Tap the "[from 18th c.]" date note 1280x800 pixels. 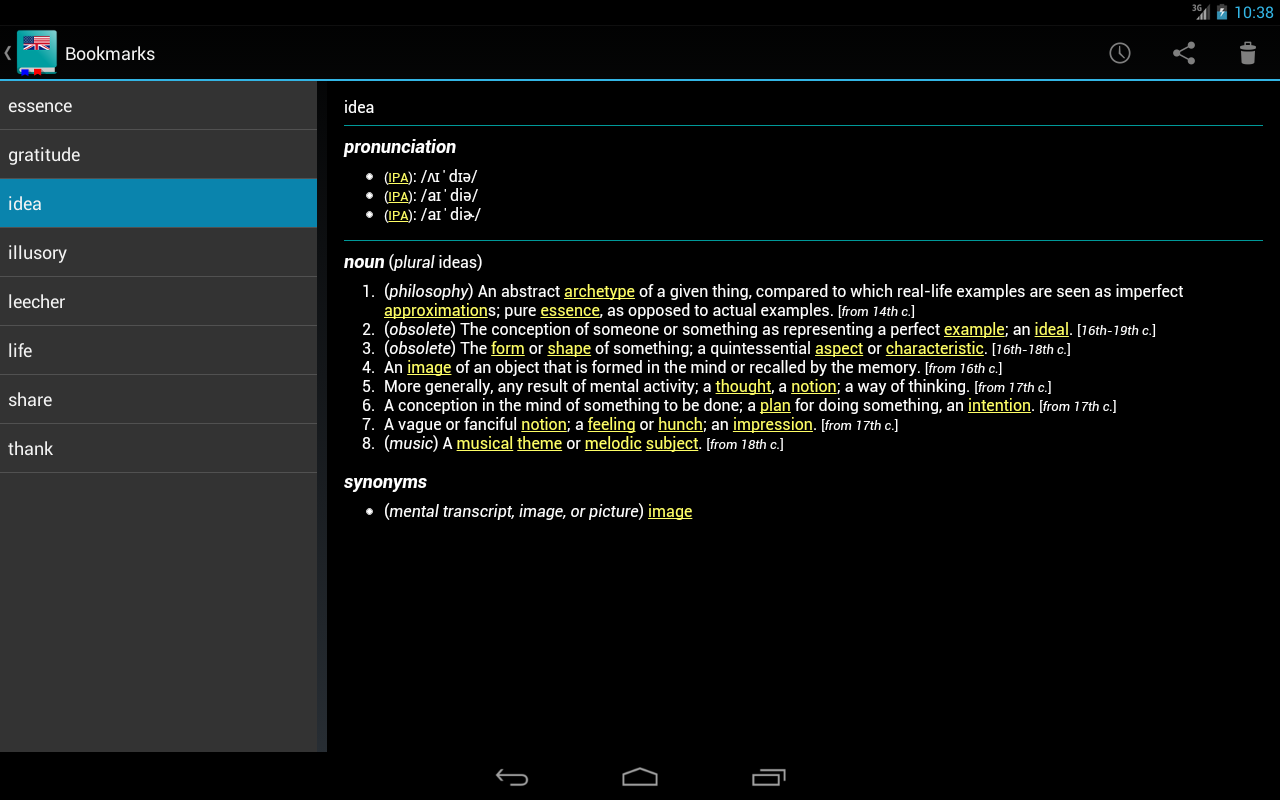(745, 445)
